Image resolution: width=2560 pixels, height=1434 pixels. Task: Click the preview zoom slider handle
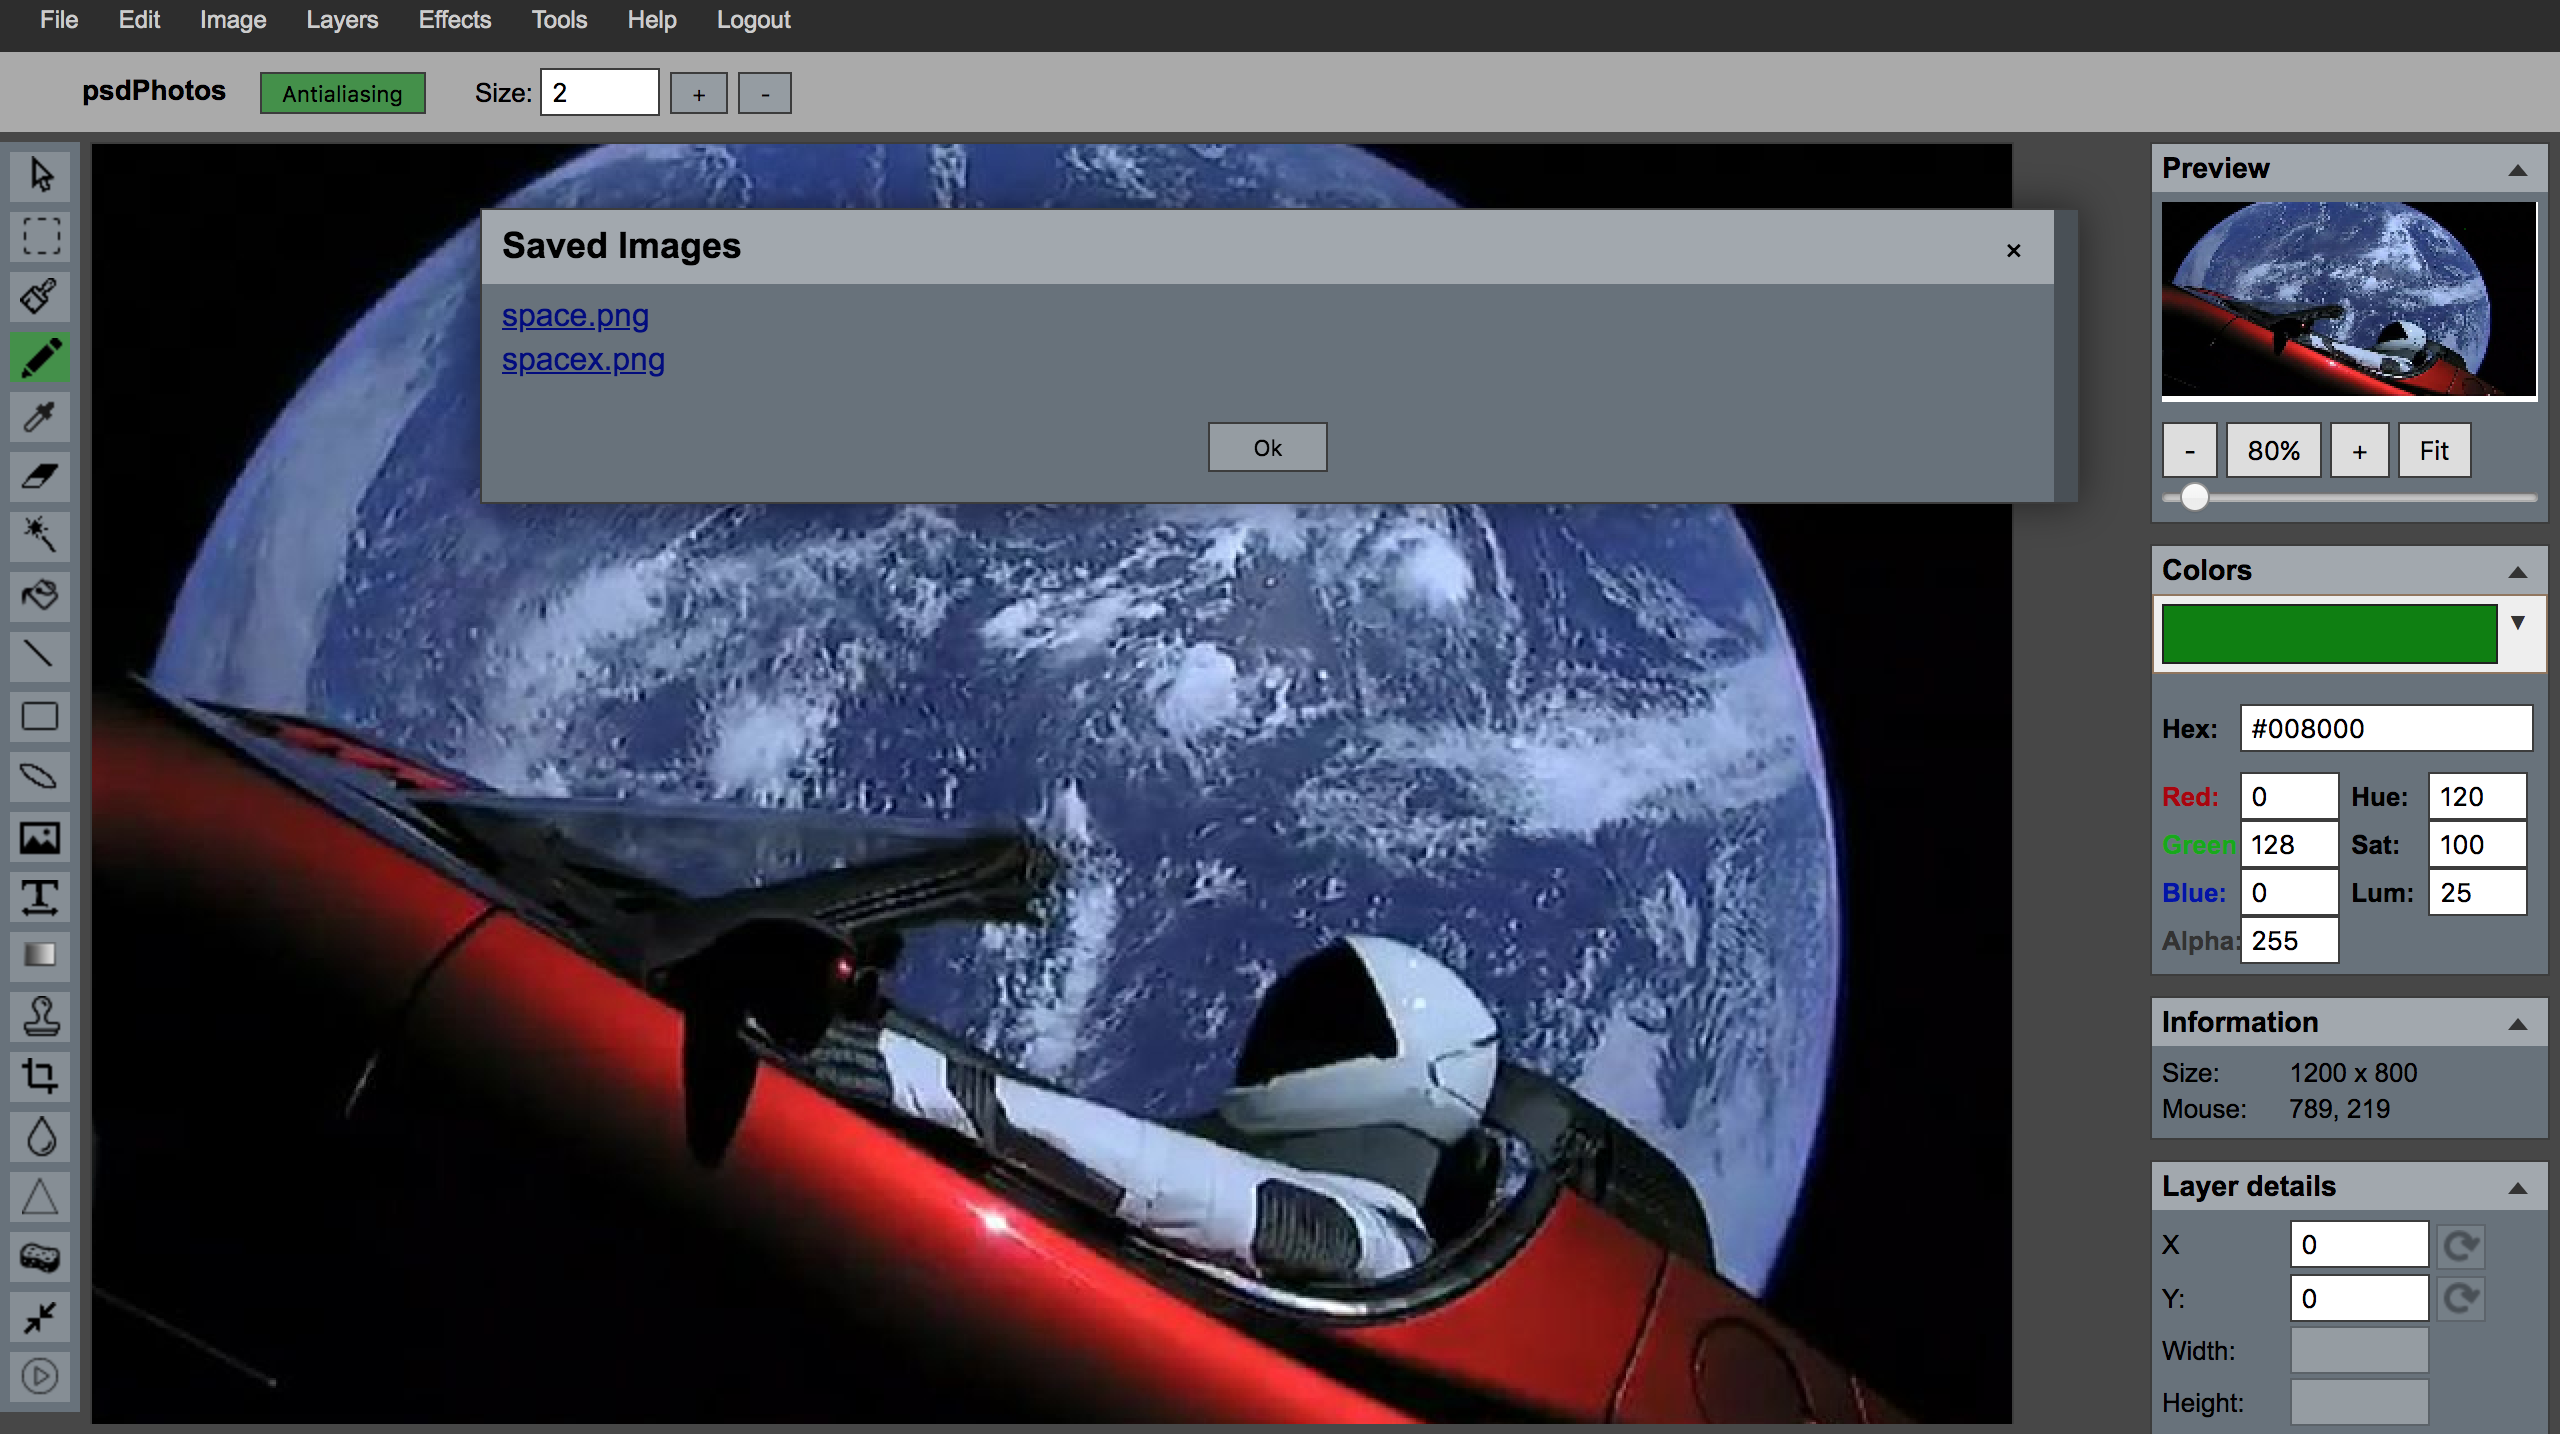tap(2194, 497)
